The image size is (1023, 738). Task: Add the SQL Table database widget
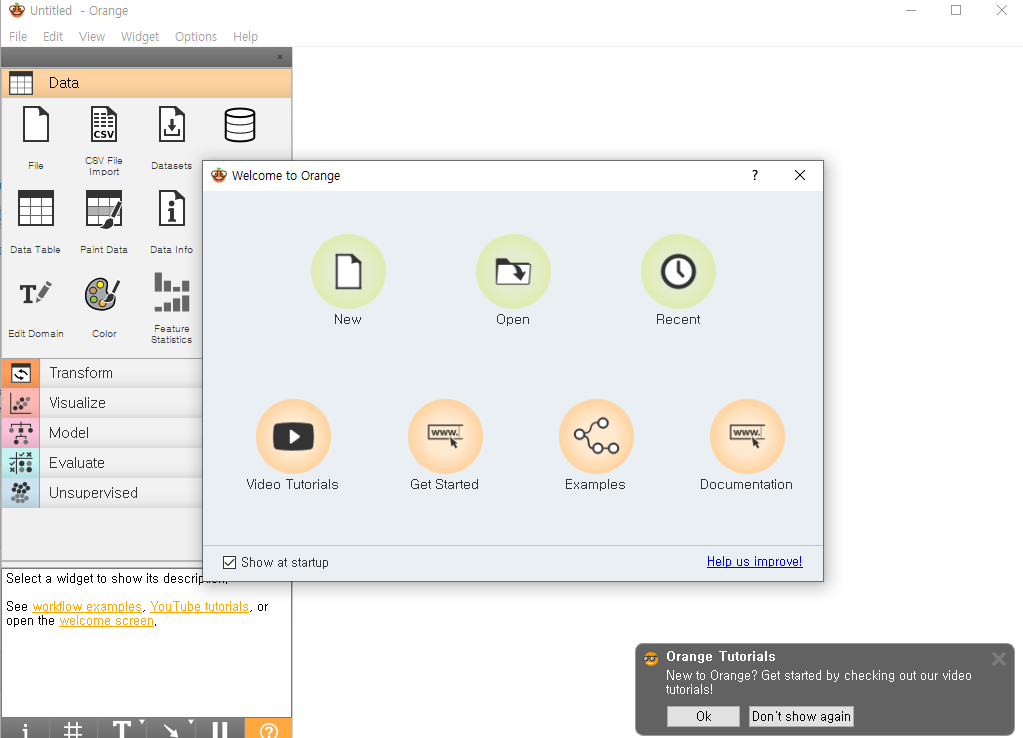tap(239, 125)
